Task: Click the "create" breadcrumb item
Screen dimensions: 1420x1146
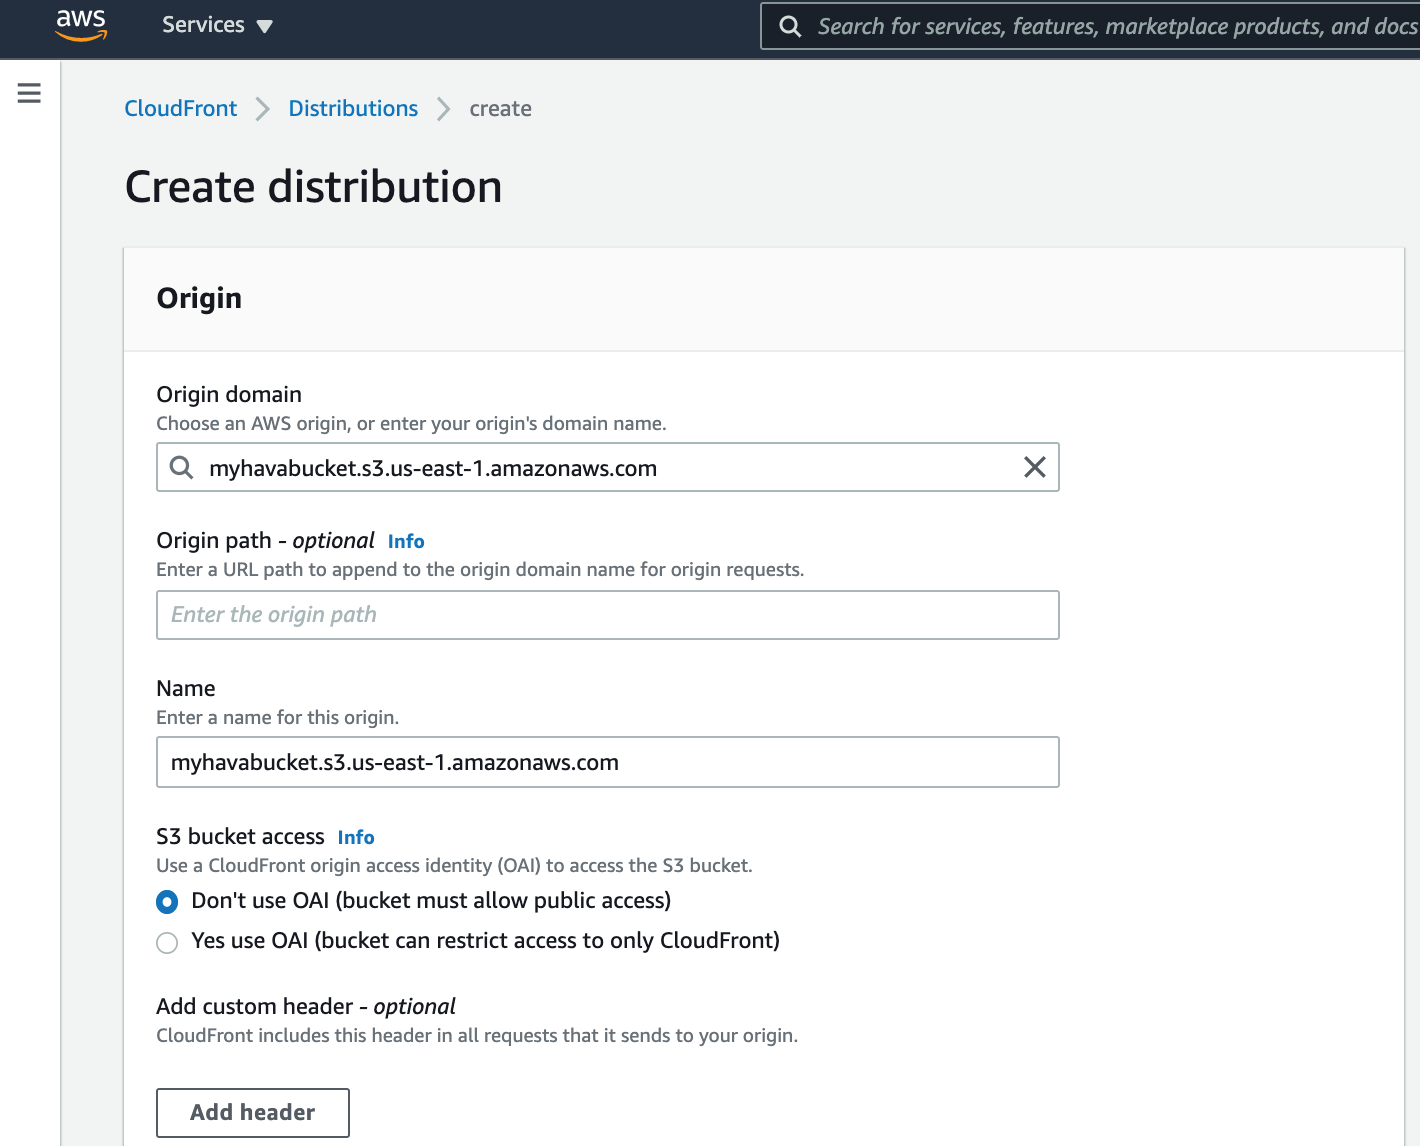Action: click(x=500, y=108)
